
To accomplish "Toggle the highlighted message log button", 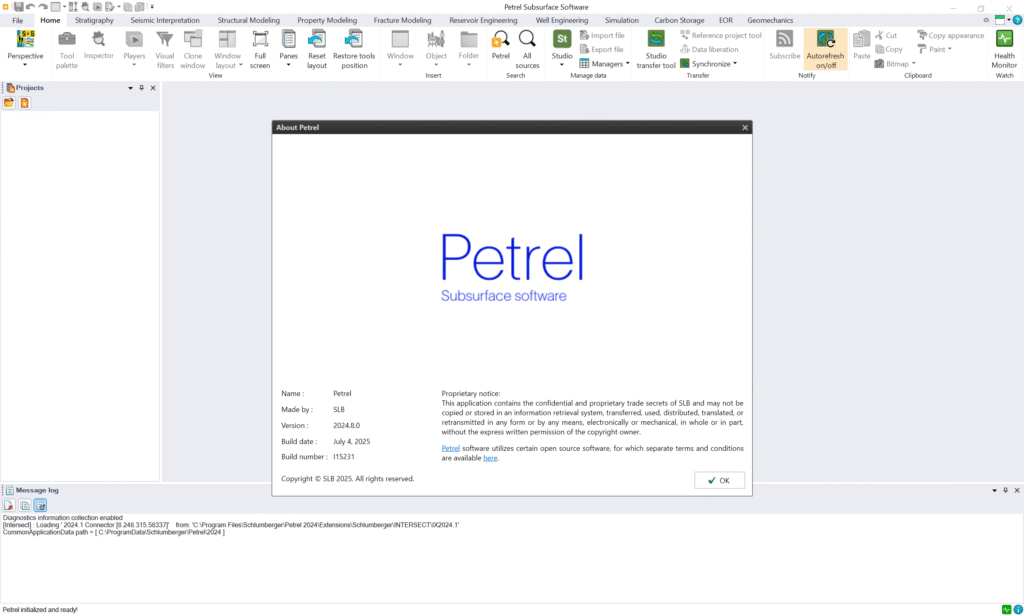I will pos(40,505).
